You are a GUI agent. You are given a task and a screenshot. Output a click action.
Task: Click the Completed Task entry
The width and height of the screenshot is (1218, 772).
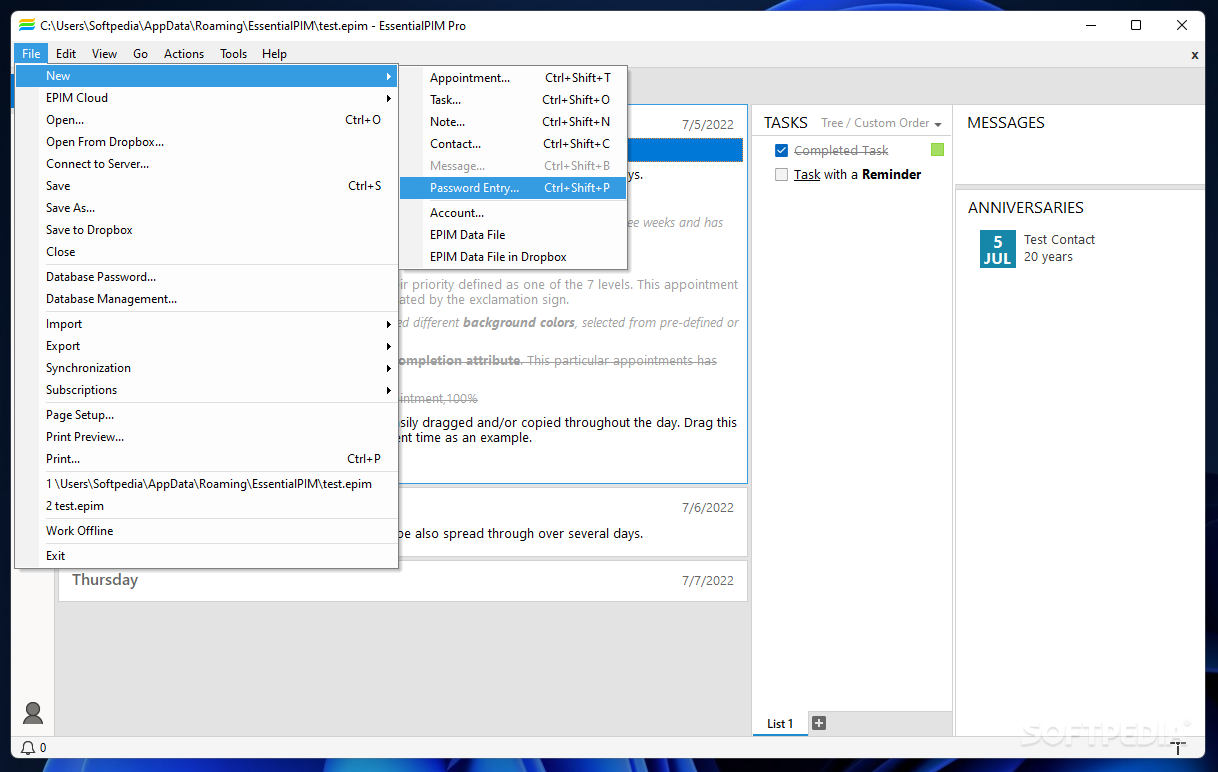point(841,150)
